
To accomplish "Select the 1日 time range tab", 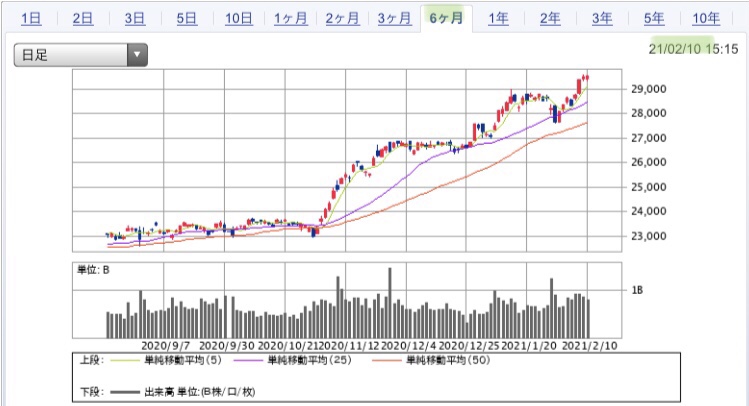I will [31, 19].
